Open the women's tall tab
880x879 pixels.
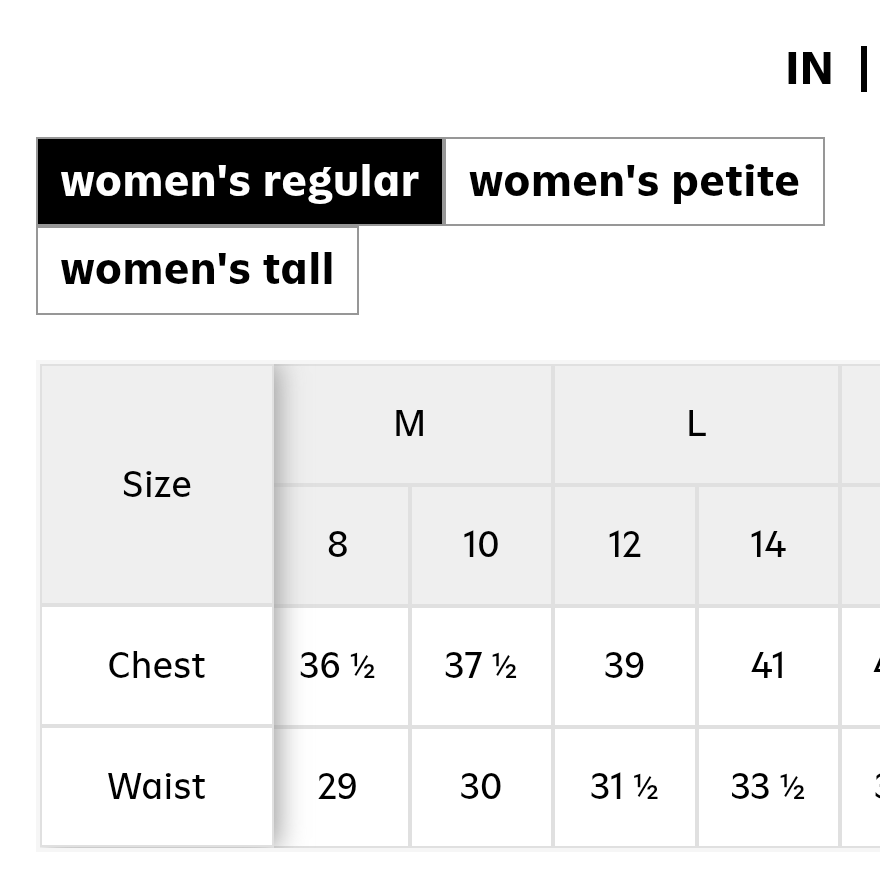tap(197, 270)
